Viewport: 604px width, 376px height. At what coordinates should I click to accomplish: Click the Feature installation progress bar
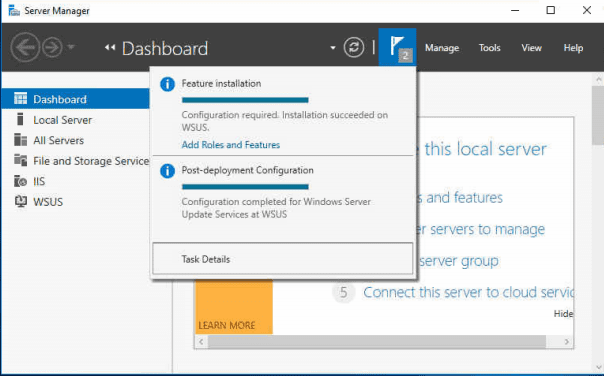tap(245, 100)
